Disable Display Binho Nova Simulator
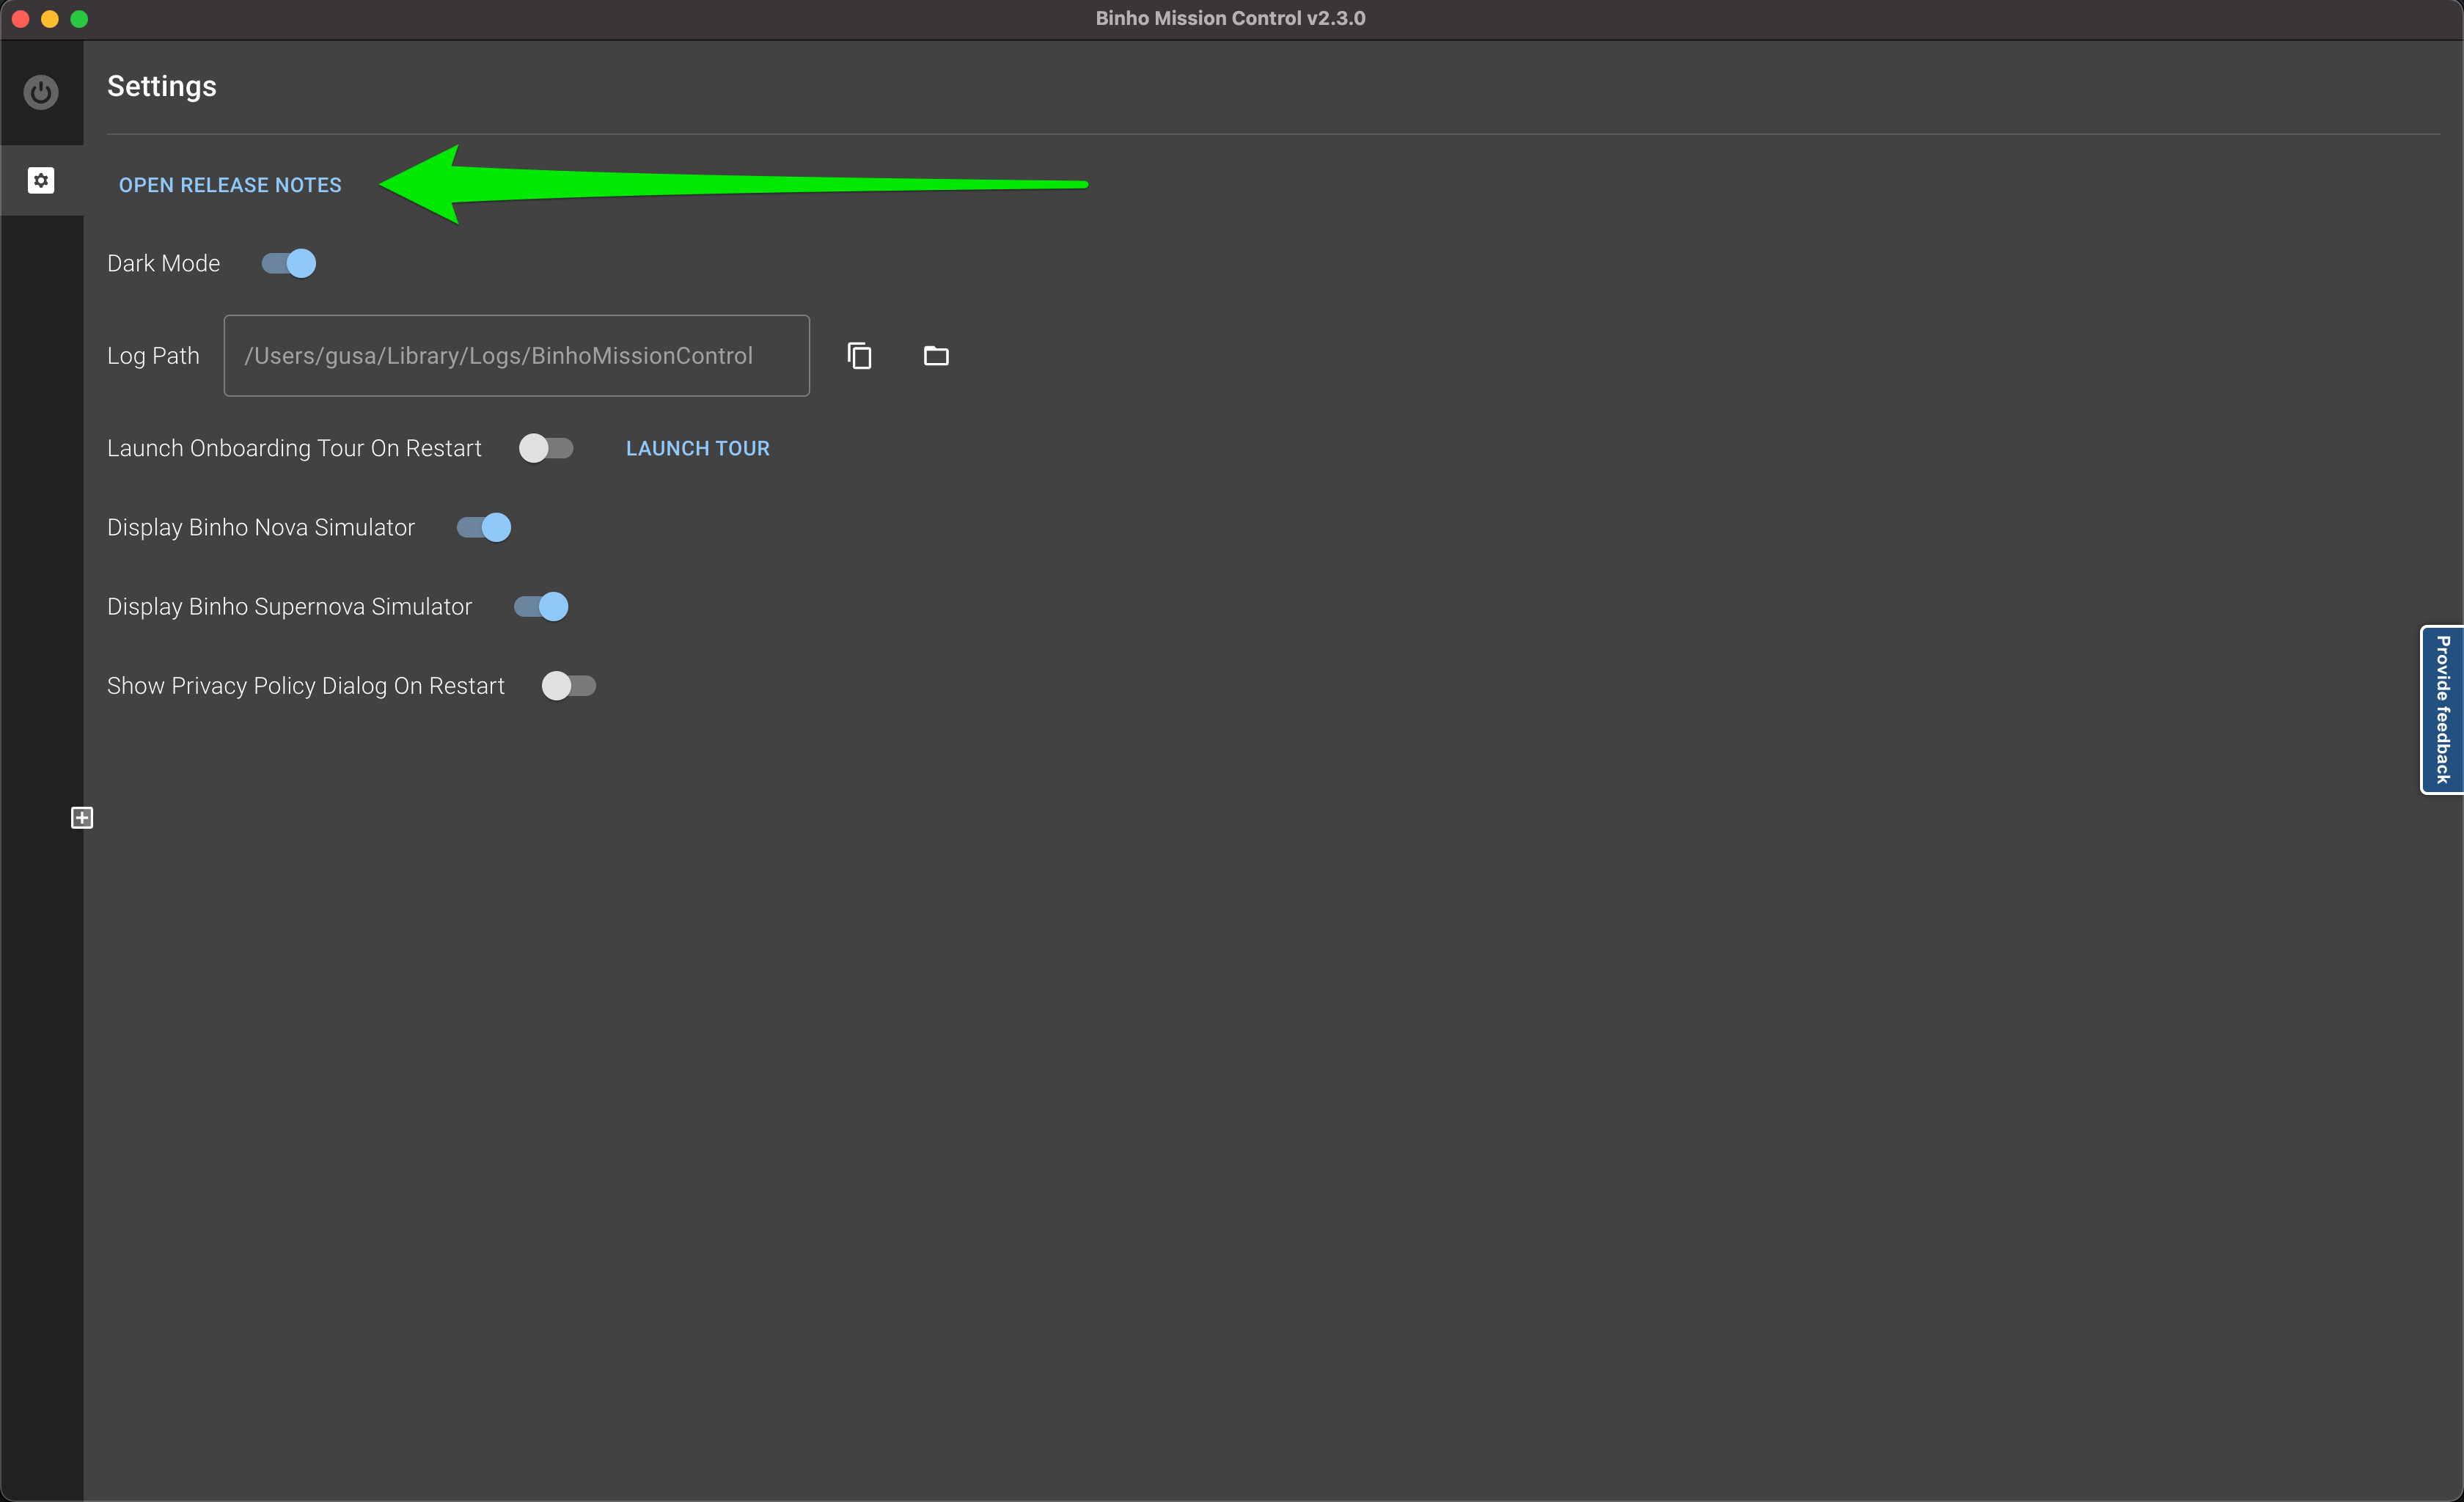 click(x=484, y=527)
